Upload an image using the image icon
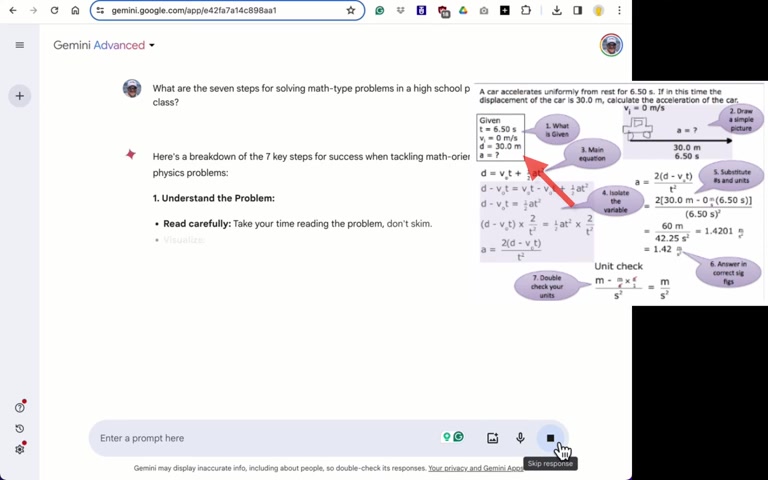This screenshot has height=480, width=768. [x=492, y=438]
